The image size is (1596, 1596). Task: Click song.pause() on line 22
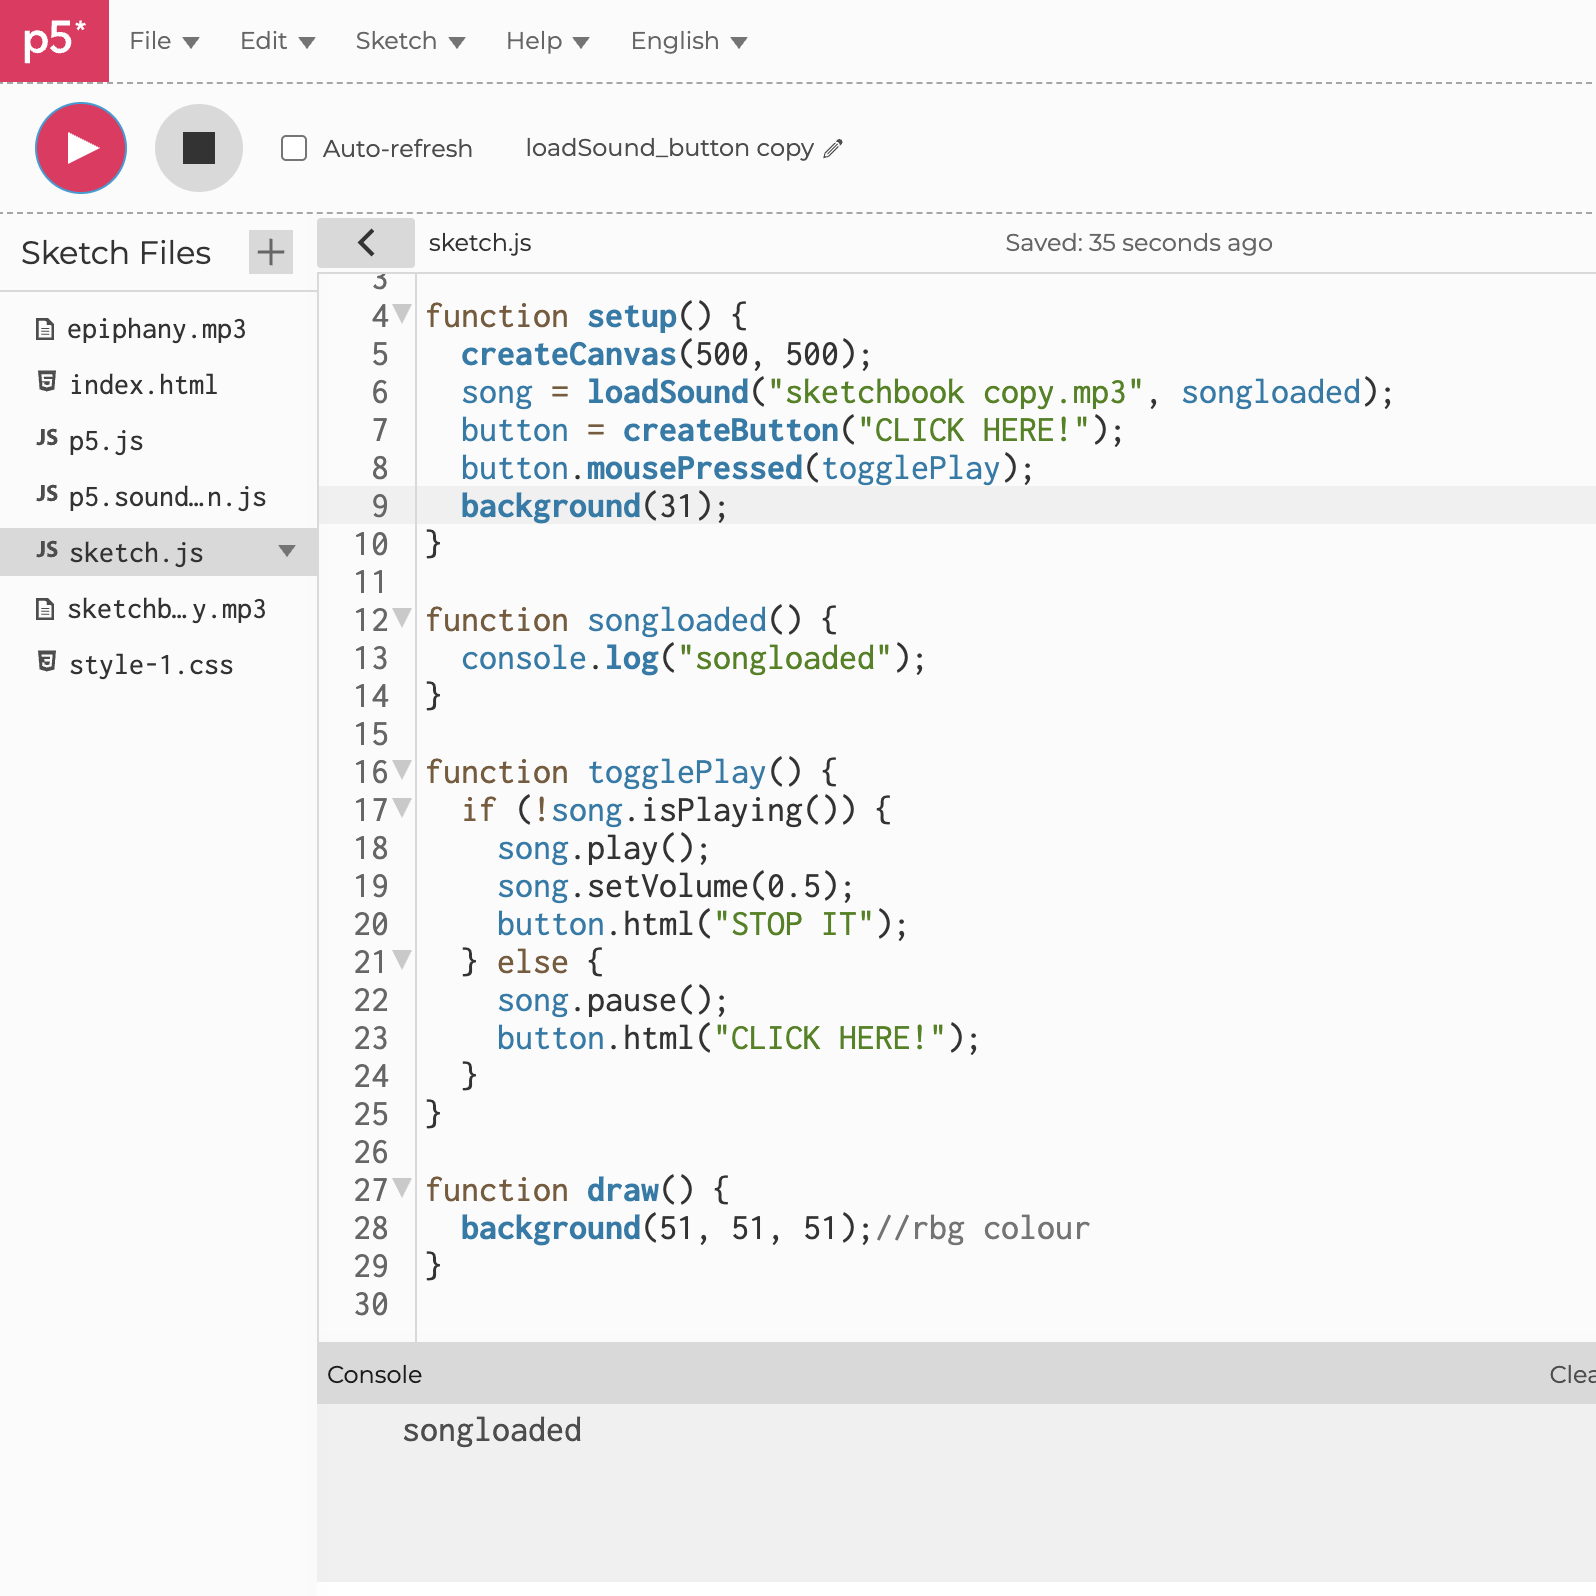click(612, 1000)
